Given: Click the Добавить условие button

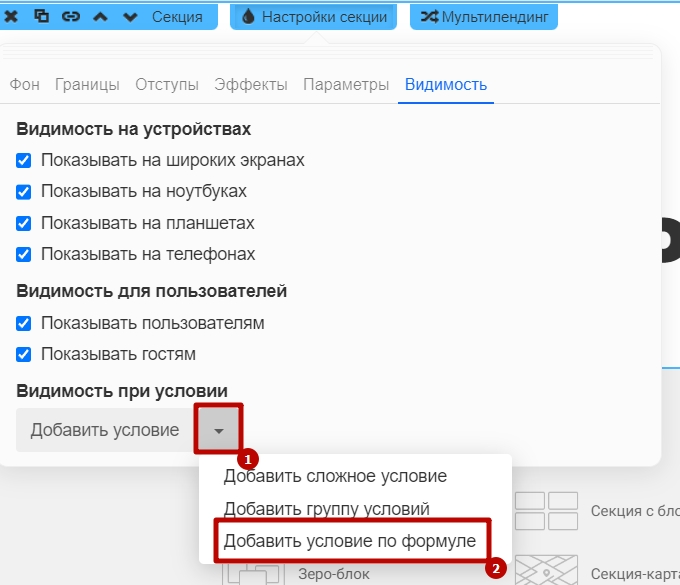Looking at the screenshot, I should point(105,430).
